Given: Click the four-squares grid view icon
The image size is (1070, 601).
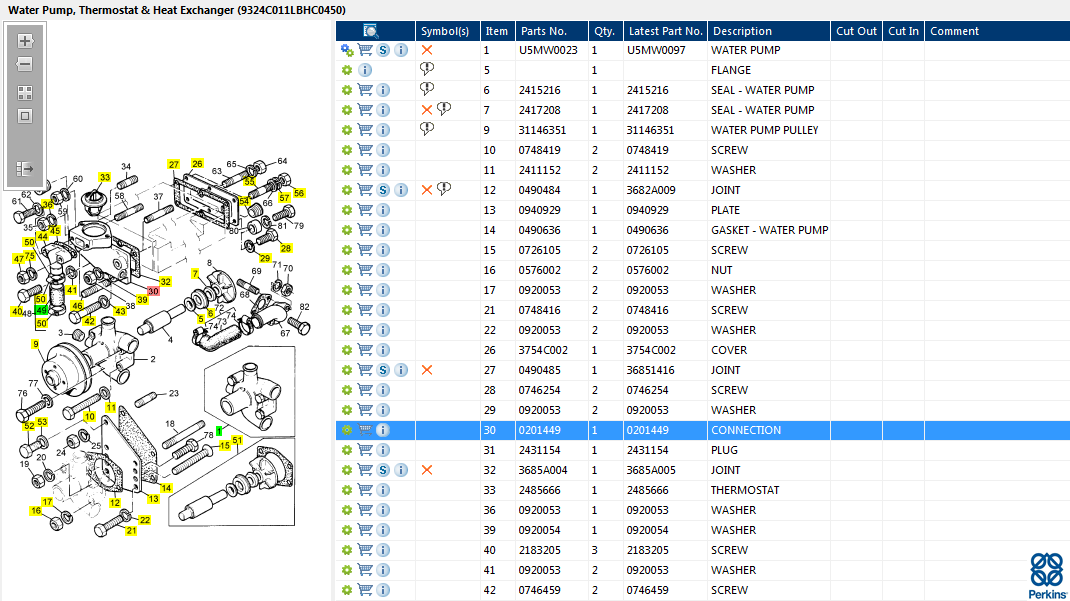Looking at the screenshot, I should (25, 92).
